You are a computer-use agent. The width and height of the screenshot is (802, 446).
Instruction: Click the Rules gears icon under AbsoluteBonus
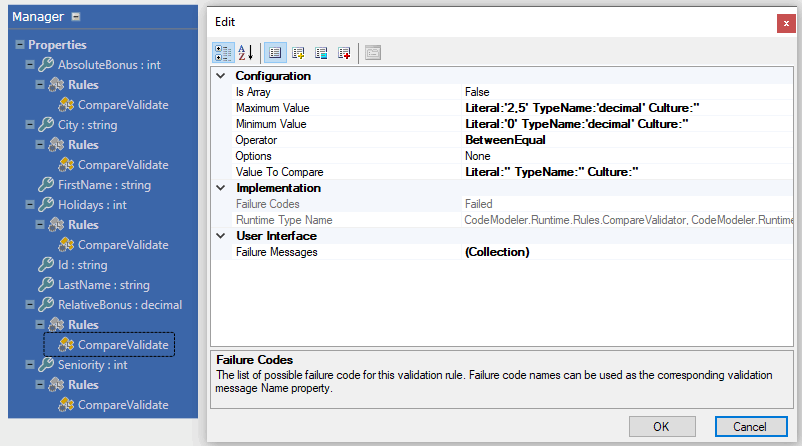56,84
